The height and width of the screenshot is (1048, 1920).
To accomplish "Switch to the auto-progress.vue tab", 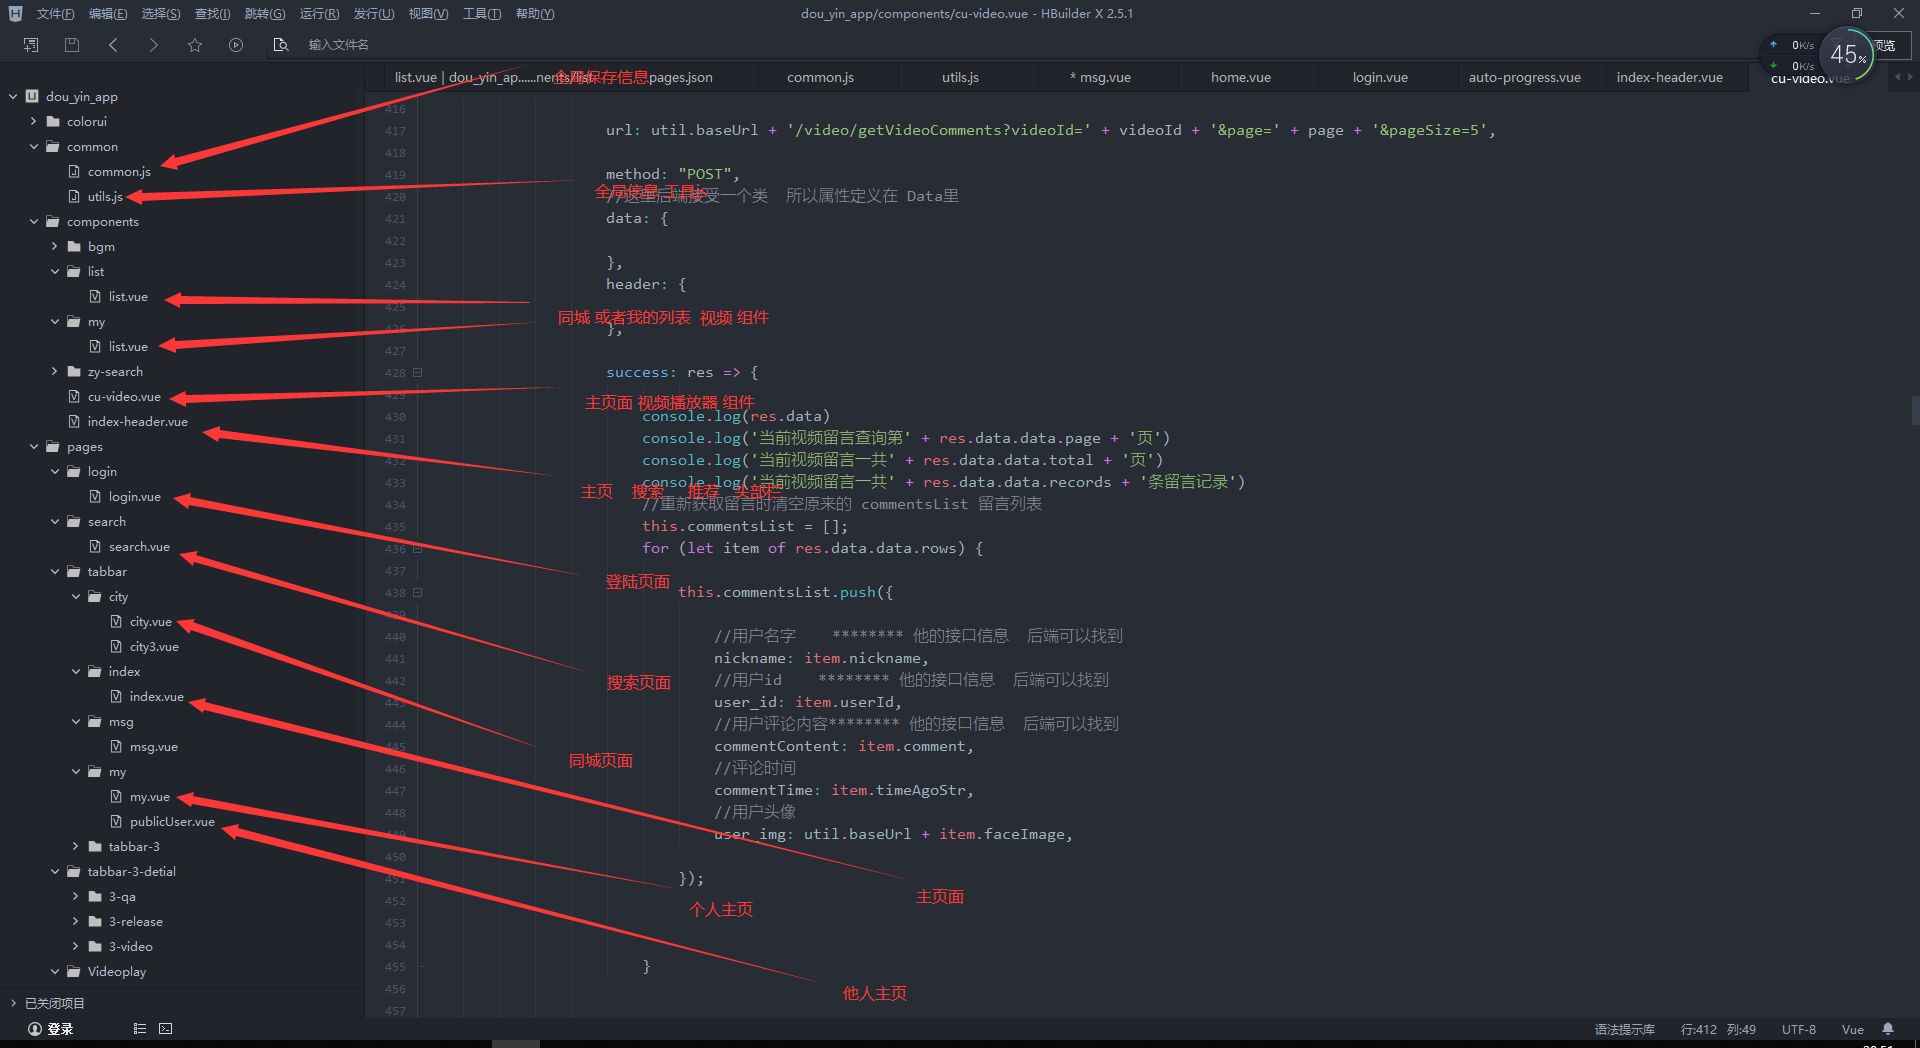I will [x=1524, y=77].
